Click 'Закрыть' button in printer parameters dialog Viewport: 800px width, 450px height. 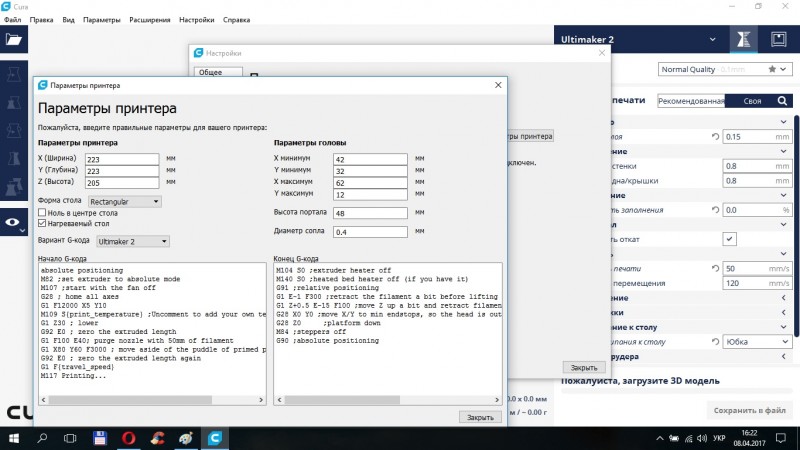point(478,417)
